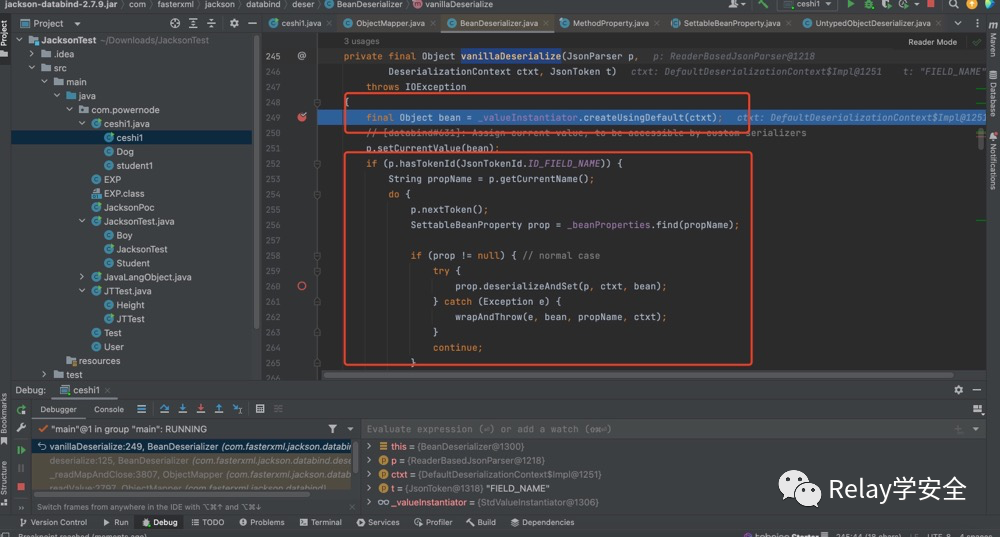Switch to UntypedObjectDeserializer.java tab
Image resolution: width=1000 pixels, height=537 pixels.
click(872, 23)
